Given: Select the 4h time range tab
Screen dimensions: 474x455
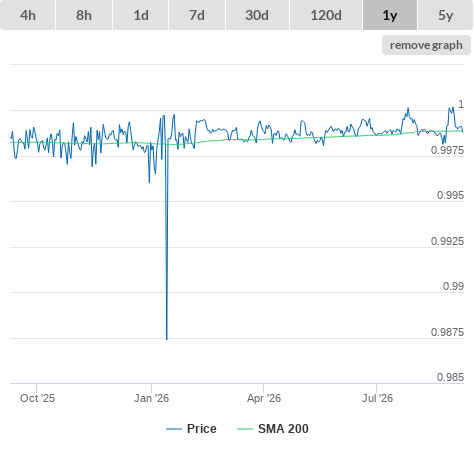Looking at the screenshot, I should (x=28, y=15).
